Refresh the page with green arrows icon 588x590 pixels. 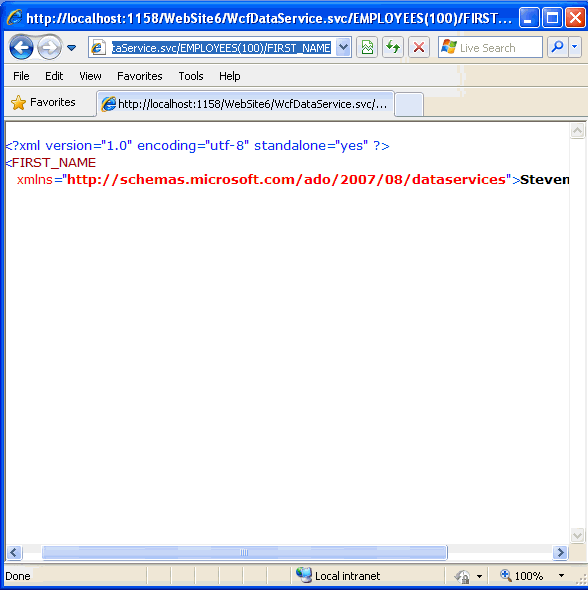point(393,47)
